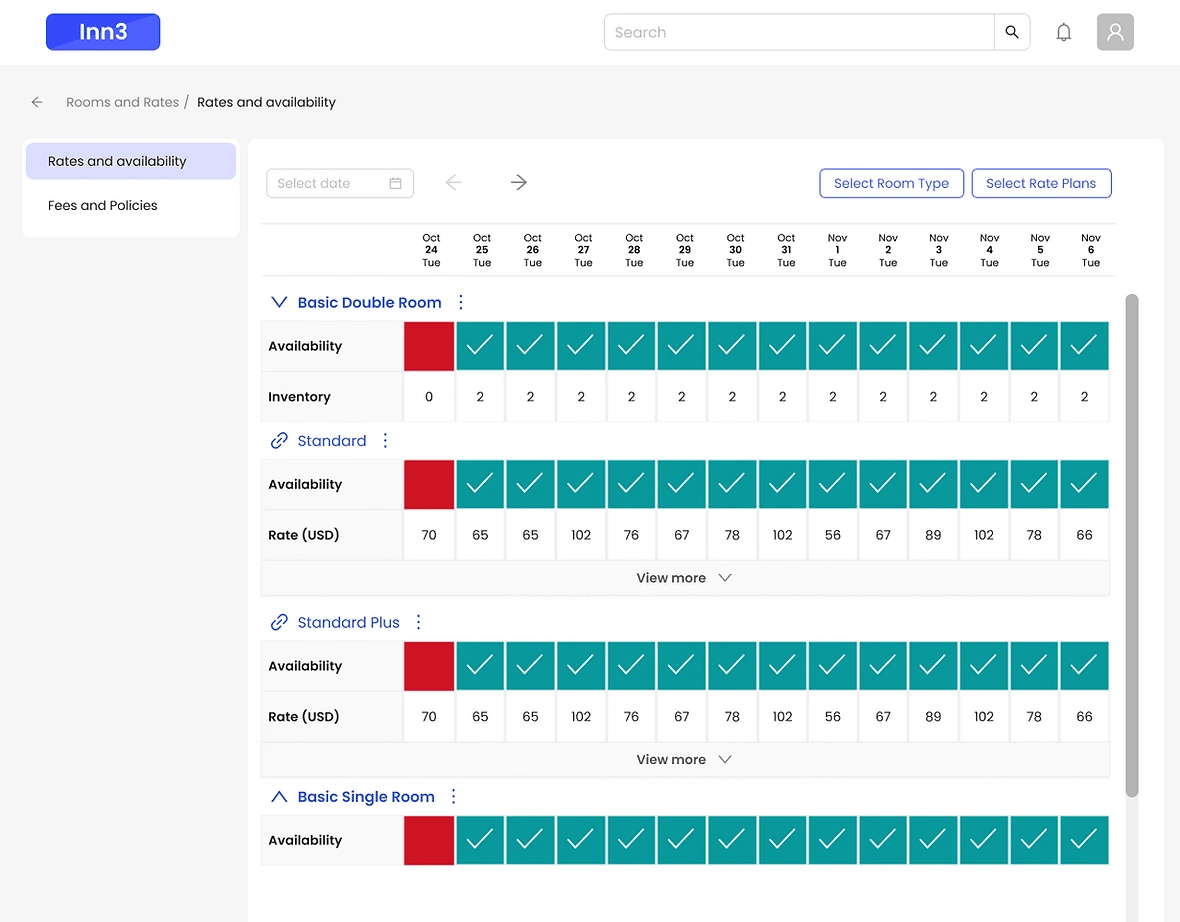Click the Select Rate Plans button
This screenshot has width=1180, height=922.
[1041, 183]
